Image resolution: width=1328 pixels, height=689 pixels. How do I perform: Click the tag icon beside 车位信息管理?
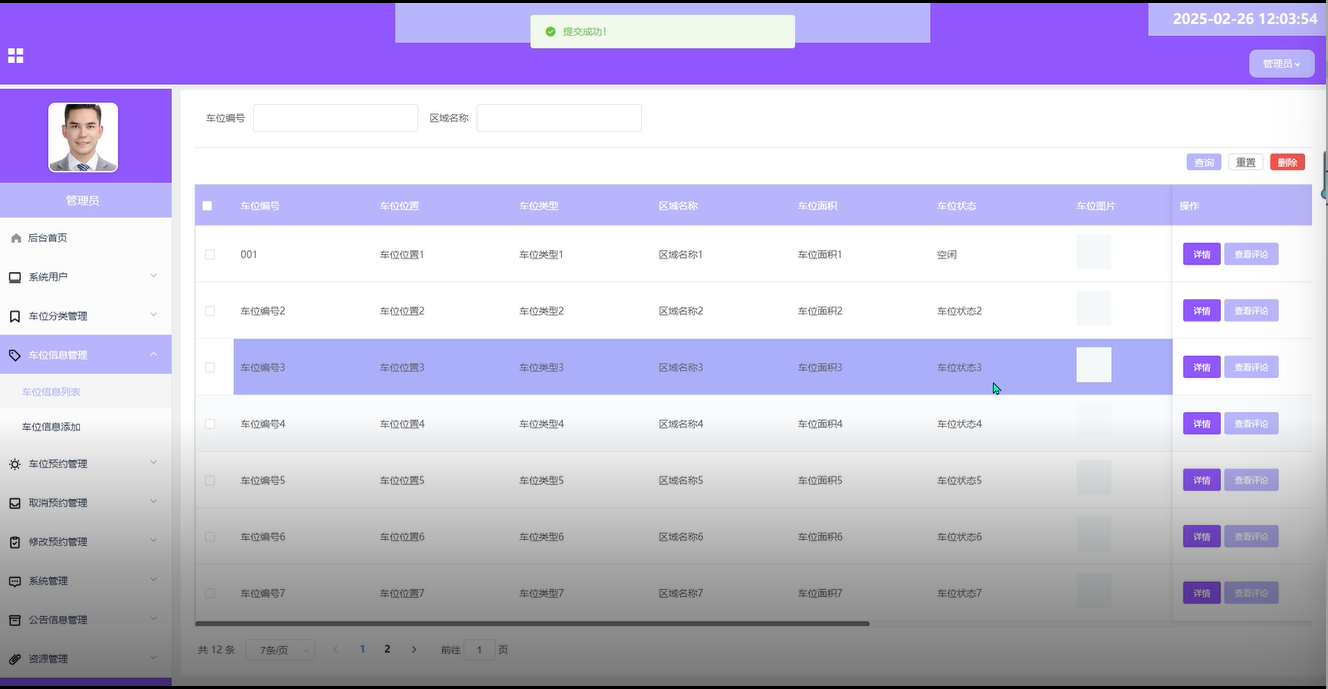point(15,355)
